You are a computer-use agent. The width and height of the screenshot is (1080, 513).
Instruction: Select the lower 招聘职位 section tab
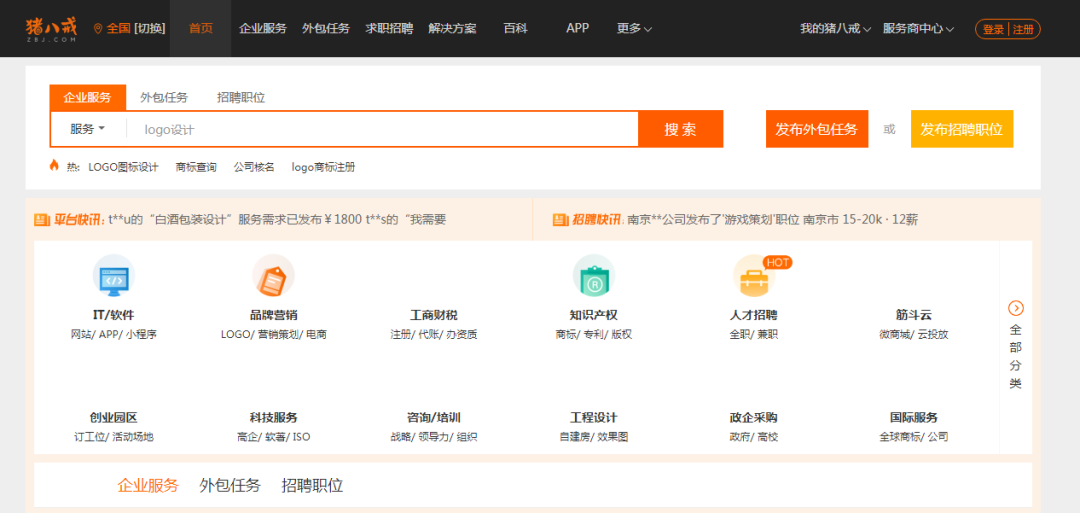coord(312,485)
